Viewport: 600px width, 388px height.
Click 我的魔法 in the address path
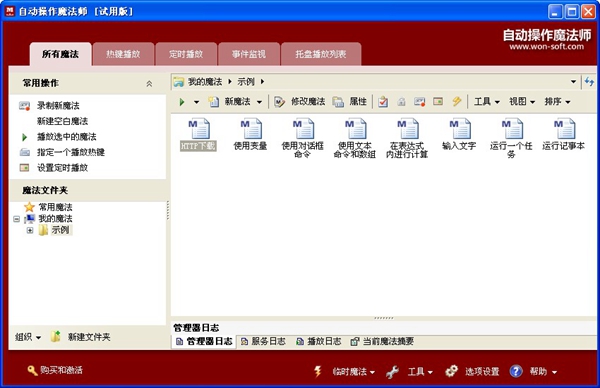tap(205, 82)
